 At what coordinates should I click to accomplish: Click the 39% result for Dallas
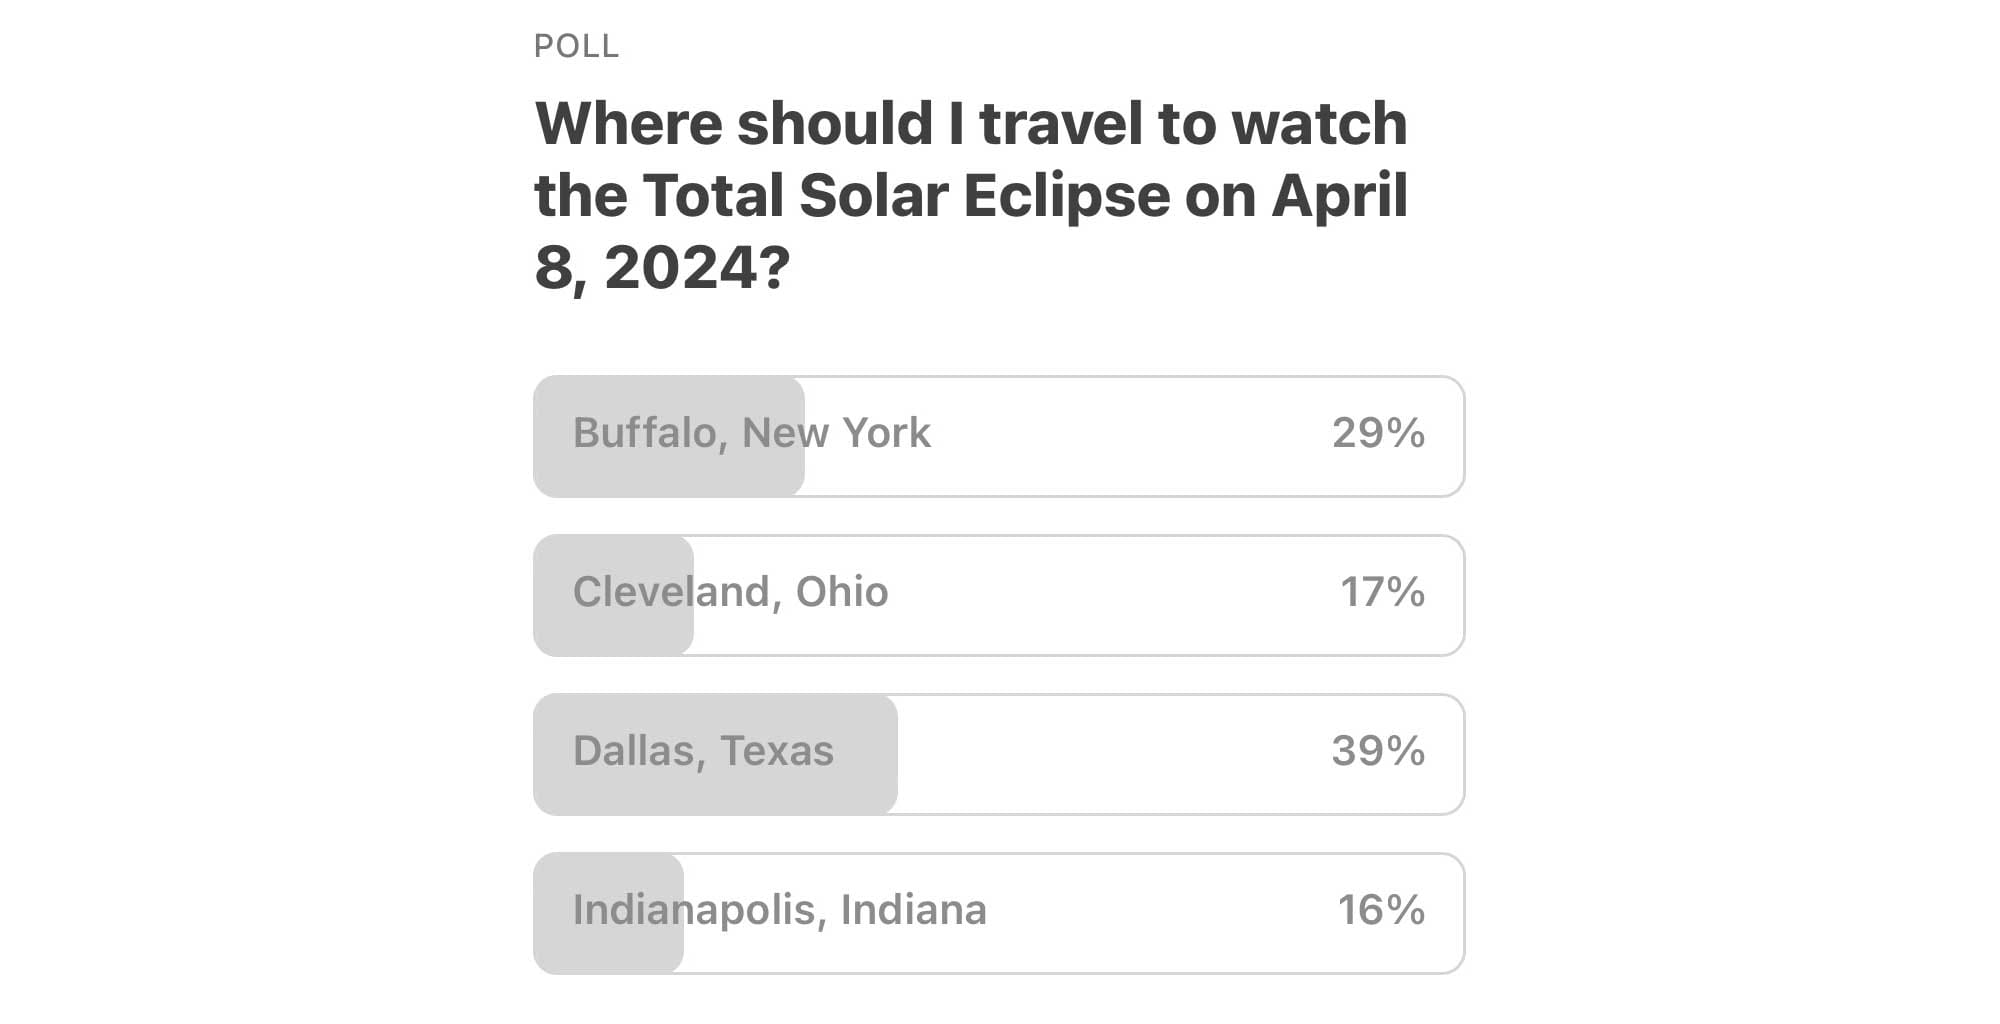click(1377, 752)
